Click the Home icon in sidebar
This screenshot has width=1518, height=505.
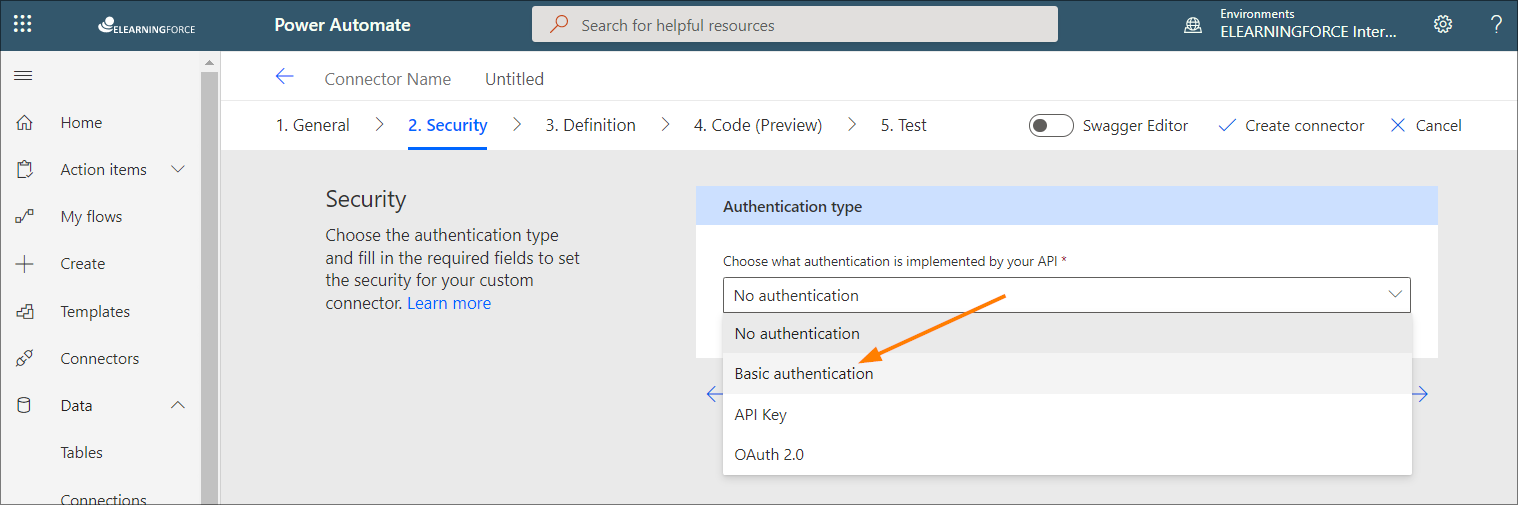[x=25, y=123]
